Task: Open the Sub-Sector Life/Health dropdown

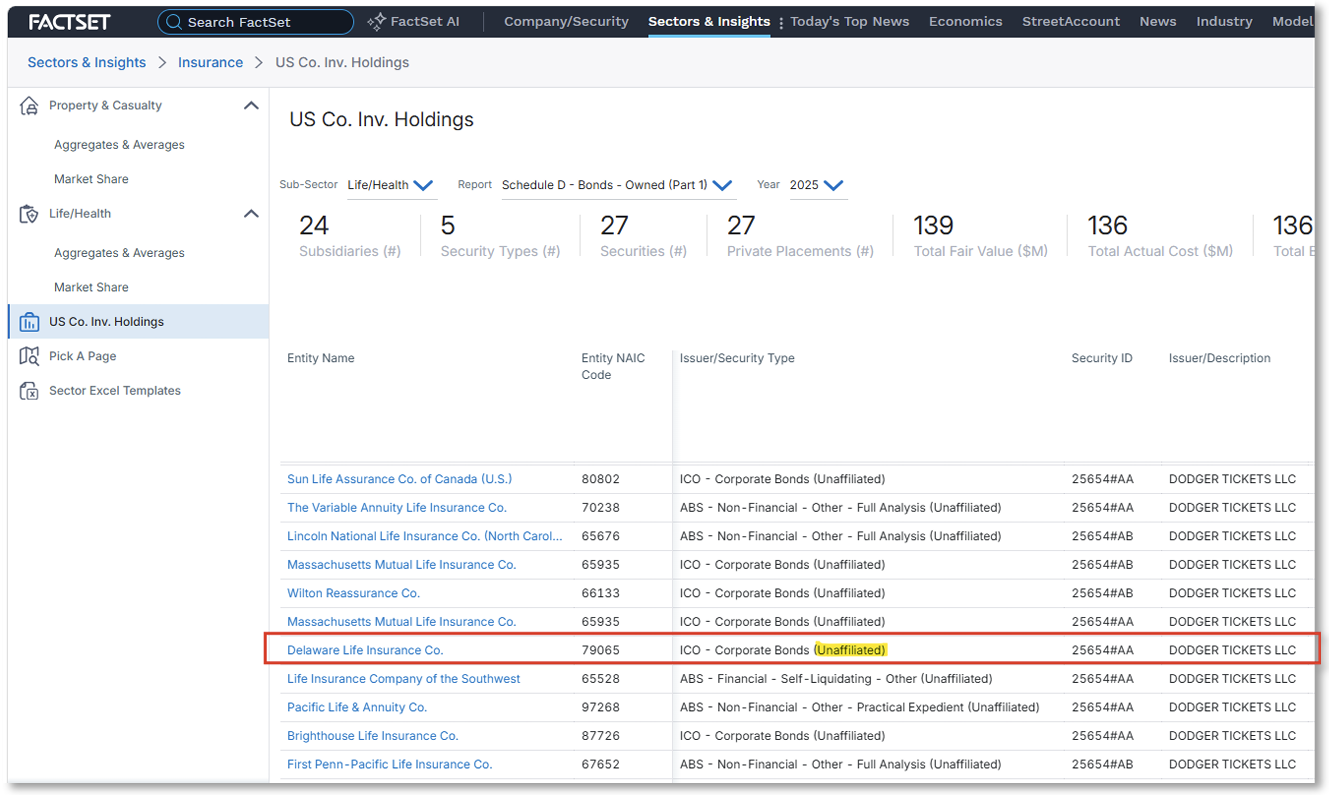Action: click(390, 185)
